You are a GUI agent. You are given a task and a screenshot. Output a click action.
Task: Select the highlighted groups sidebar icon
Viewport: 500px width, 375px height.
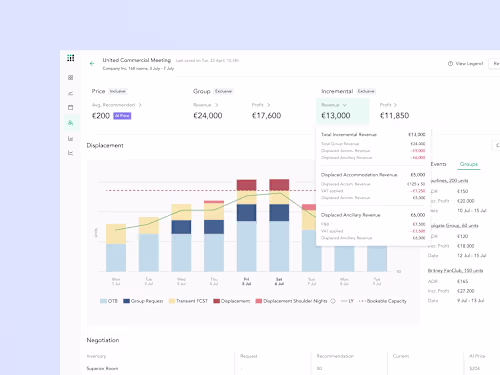coord(70,123)
